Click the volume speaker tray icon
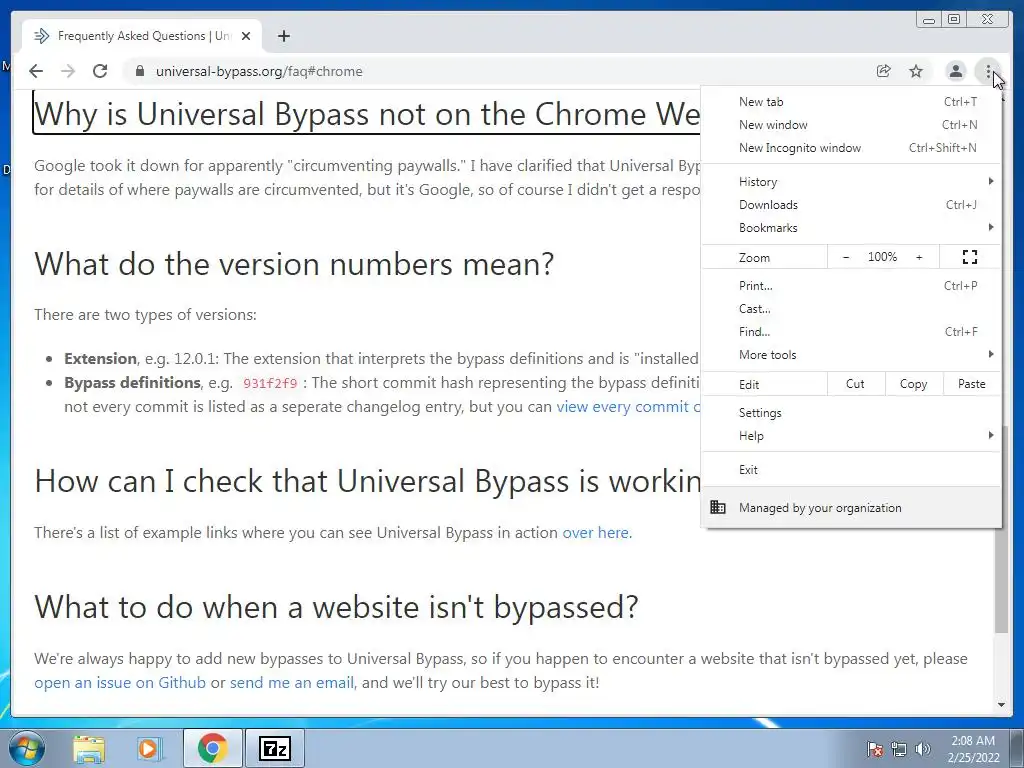The height and width of the screenshot is (768, 1024). tap(922, 749)
